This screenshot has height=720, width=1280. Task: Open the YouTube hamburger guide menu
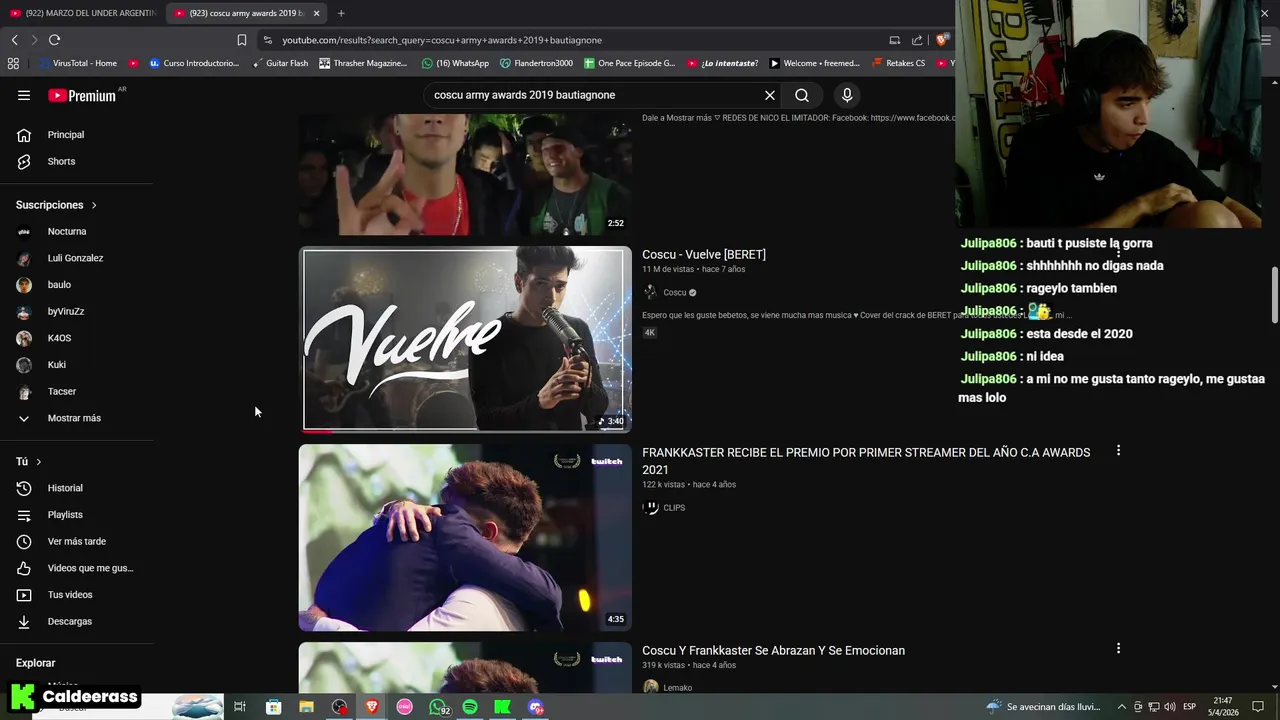click(24, 95)
